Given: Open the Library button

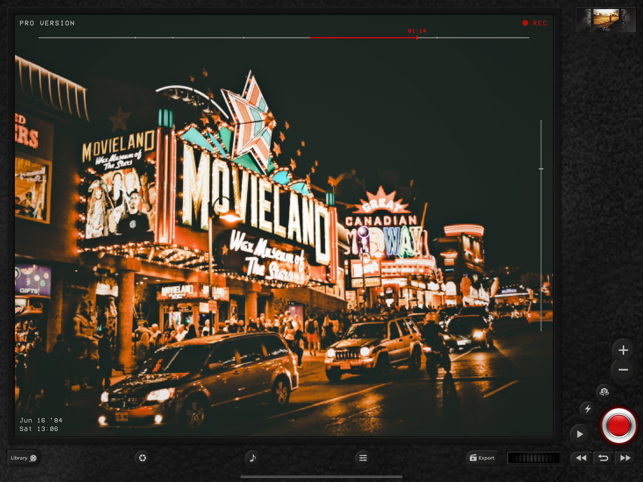Looking at the screenshot, I should coord(23,458).
